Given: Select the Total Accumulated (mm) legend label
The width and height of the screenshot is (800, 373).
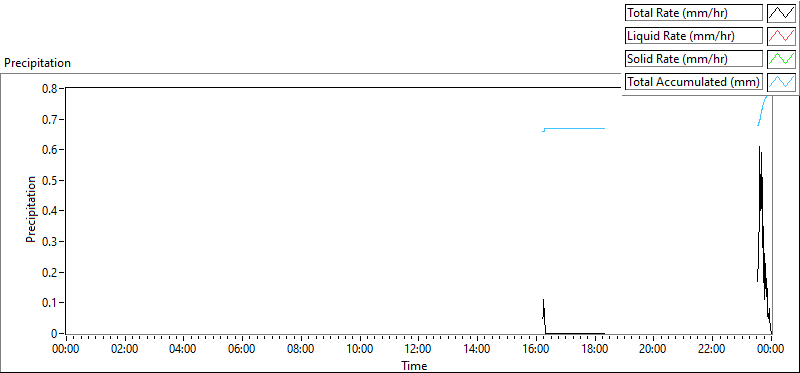Looking at the screenshot, I should tap(694, 82).
